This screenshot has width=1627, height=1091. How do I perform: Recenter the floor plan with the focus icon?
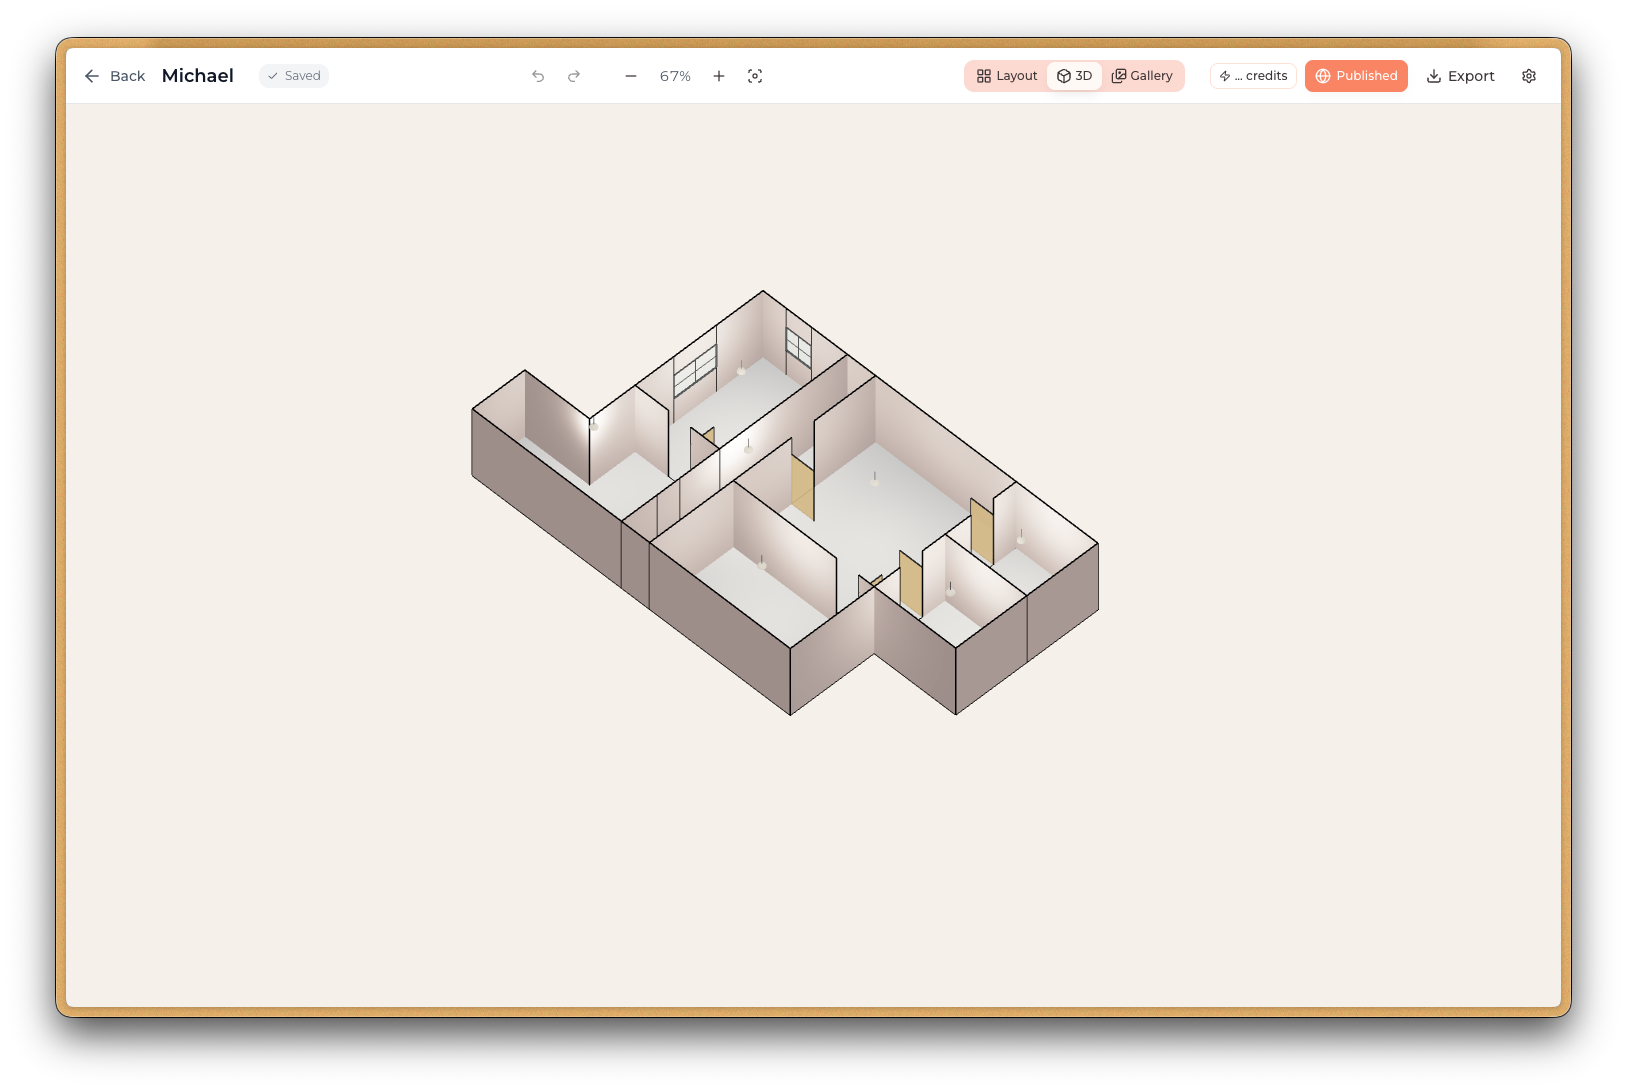(x=755, y=76)
